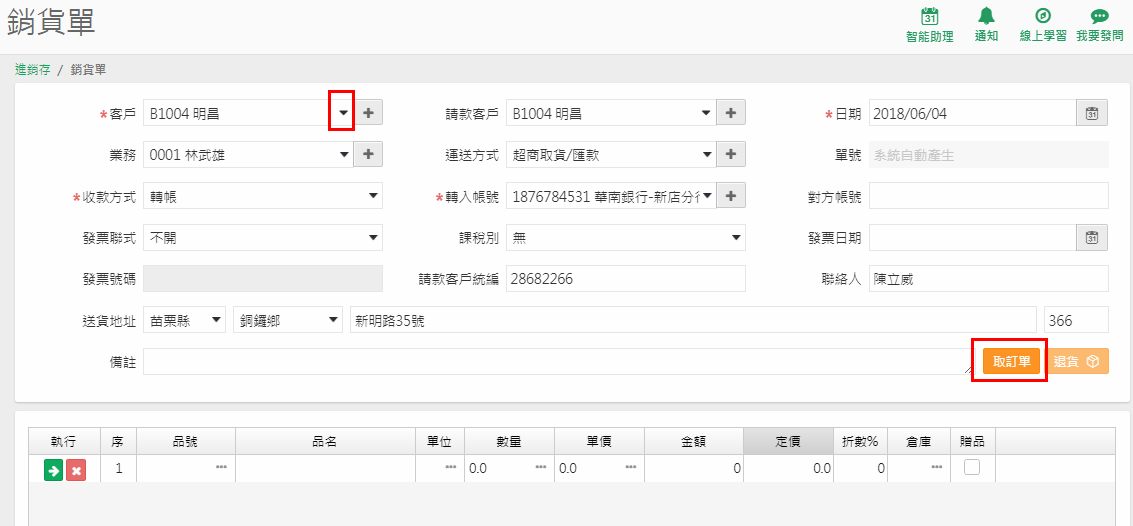Click the 聯絡人 field showing 陳立威
1133x526 pixels.
pyautogui.click(x=988, y=279)
